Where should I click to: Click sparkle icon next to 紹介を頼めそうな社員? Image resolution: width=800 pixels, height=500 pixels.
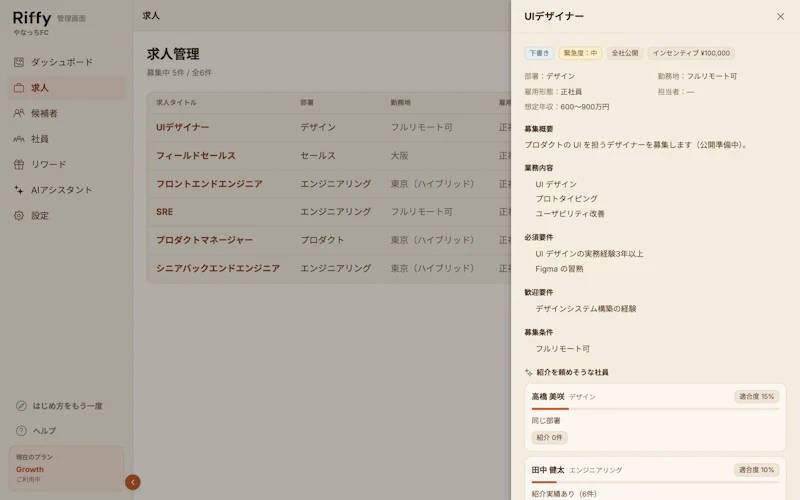(529, 372)
